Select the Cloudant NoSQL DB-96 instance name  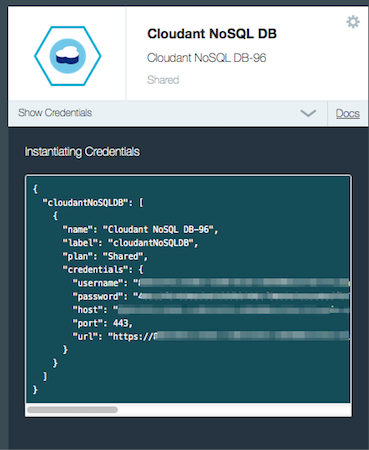pyautogui.click(x=207, y=58)
